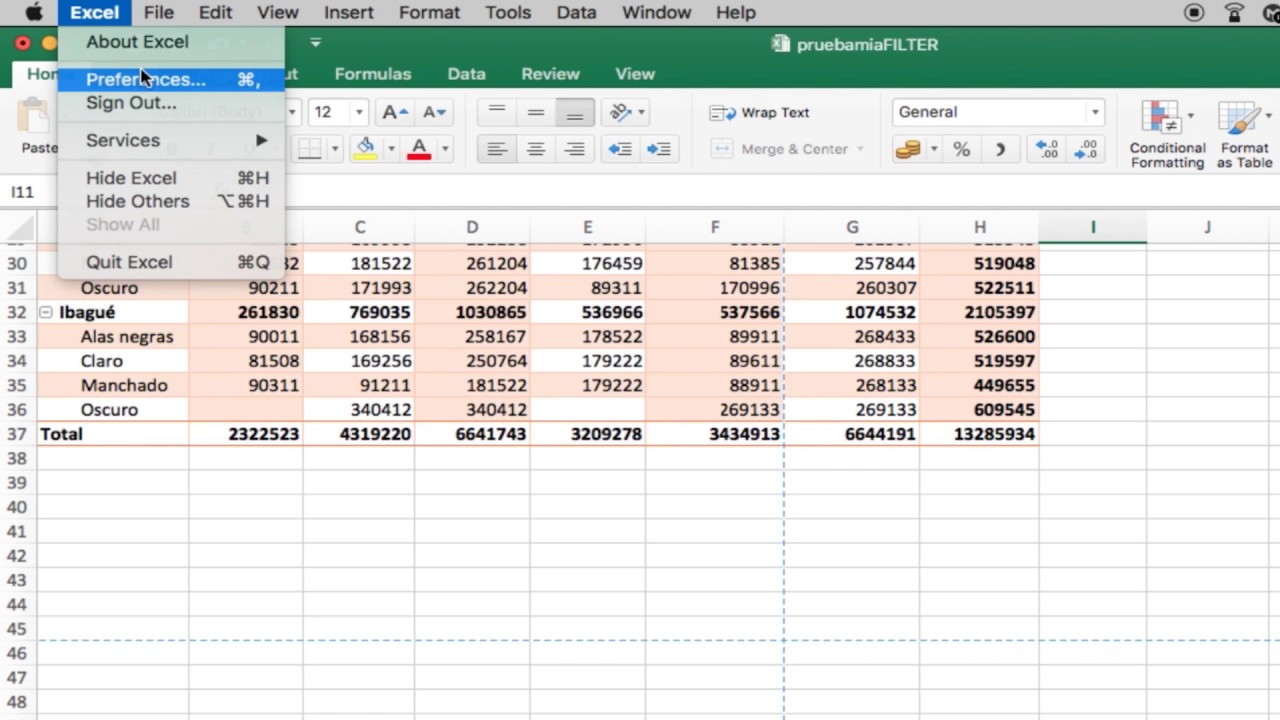Apply comma style format
Viewport: 1280px width, 720px height.
click(1000, 149)
